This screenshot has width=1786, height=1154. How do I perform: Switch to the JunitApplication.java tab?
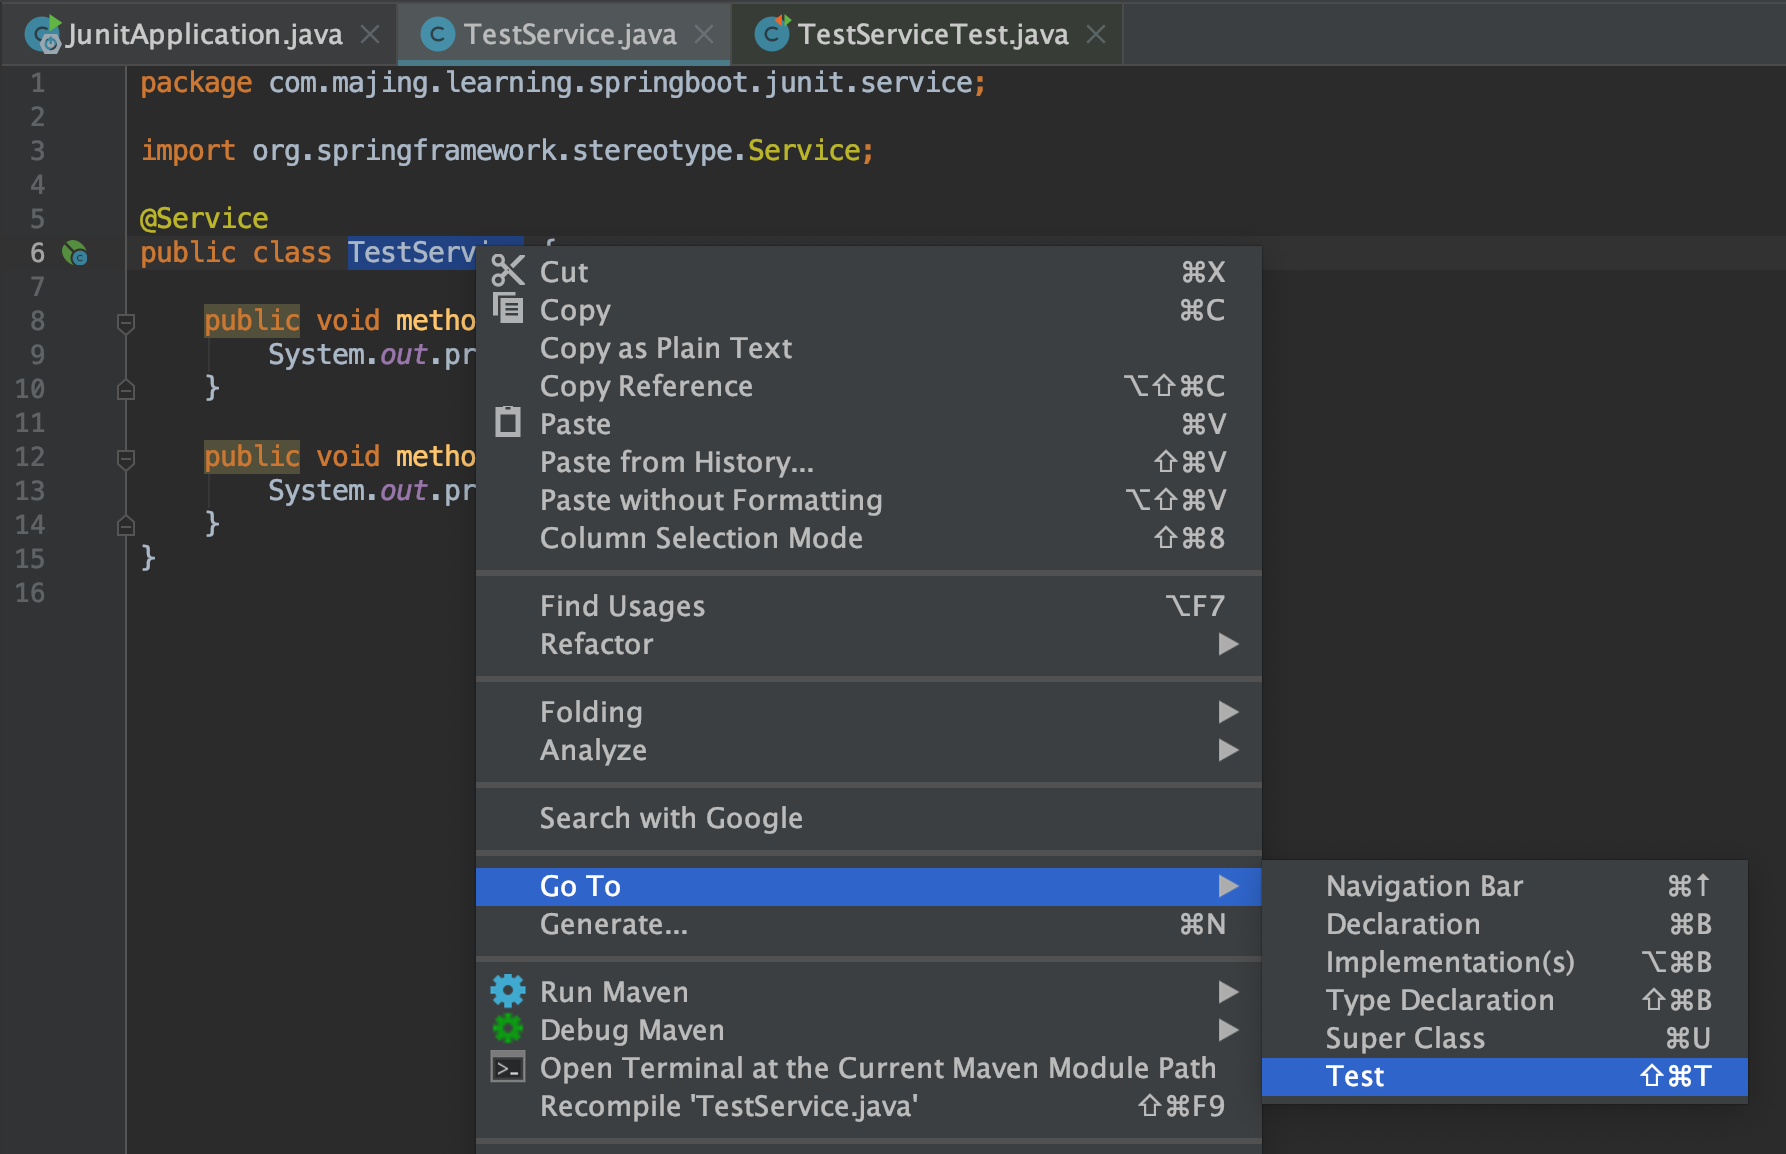204,34
